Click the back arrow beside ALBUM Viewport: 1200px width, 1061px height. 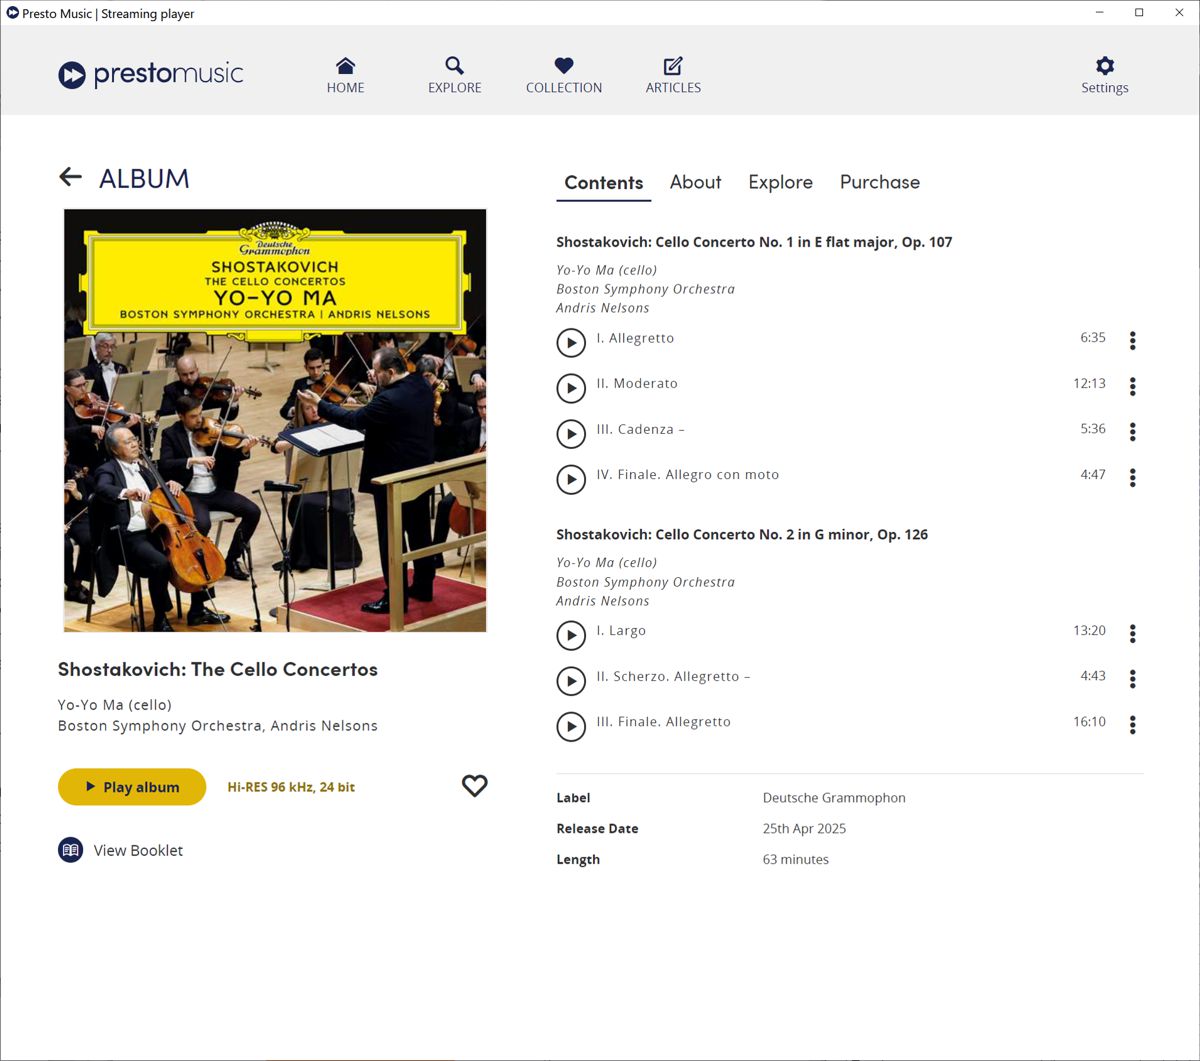point(70,178)
